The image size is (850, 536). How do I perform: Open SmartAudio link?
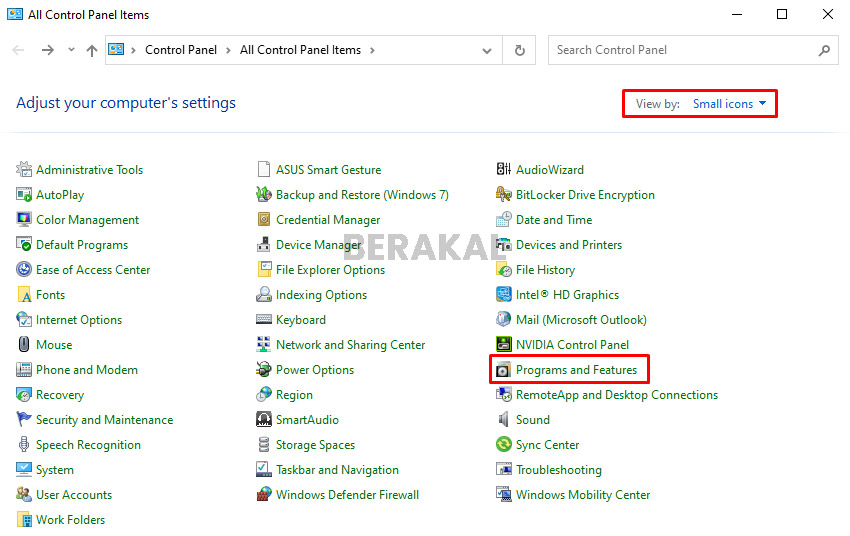(307, 419)
